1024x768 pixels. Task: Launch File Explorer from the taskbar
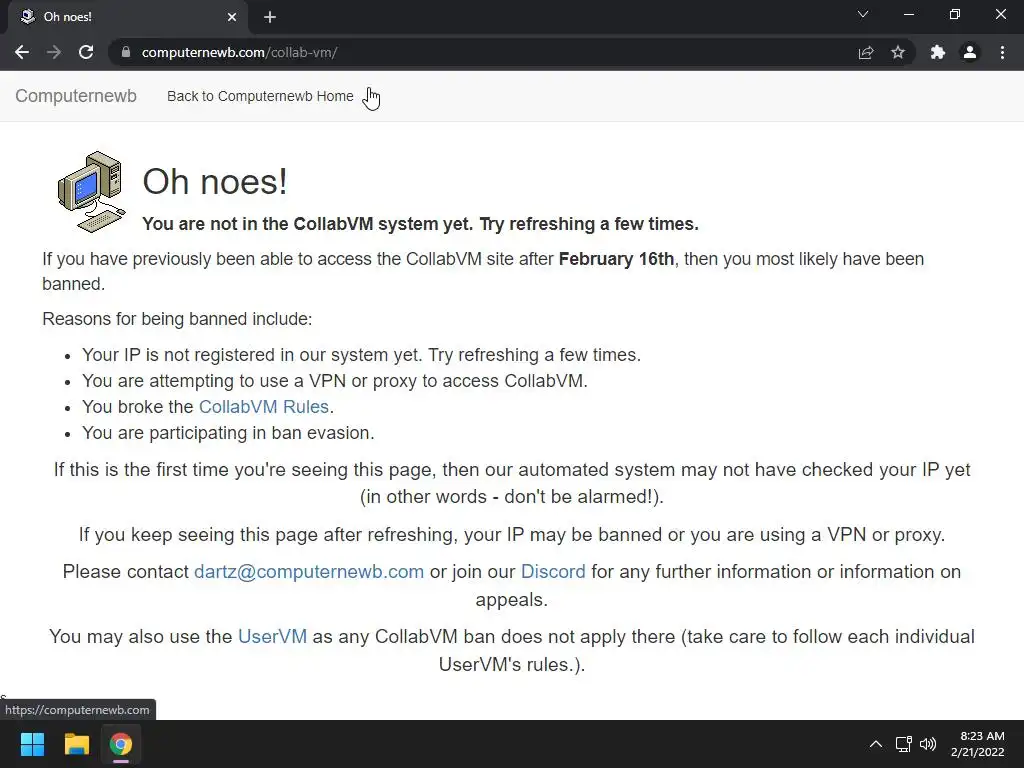(76, 744)
